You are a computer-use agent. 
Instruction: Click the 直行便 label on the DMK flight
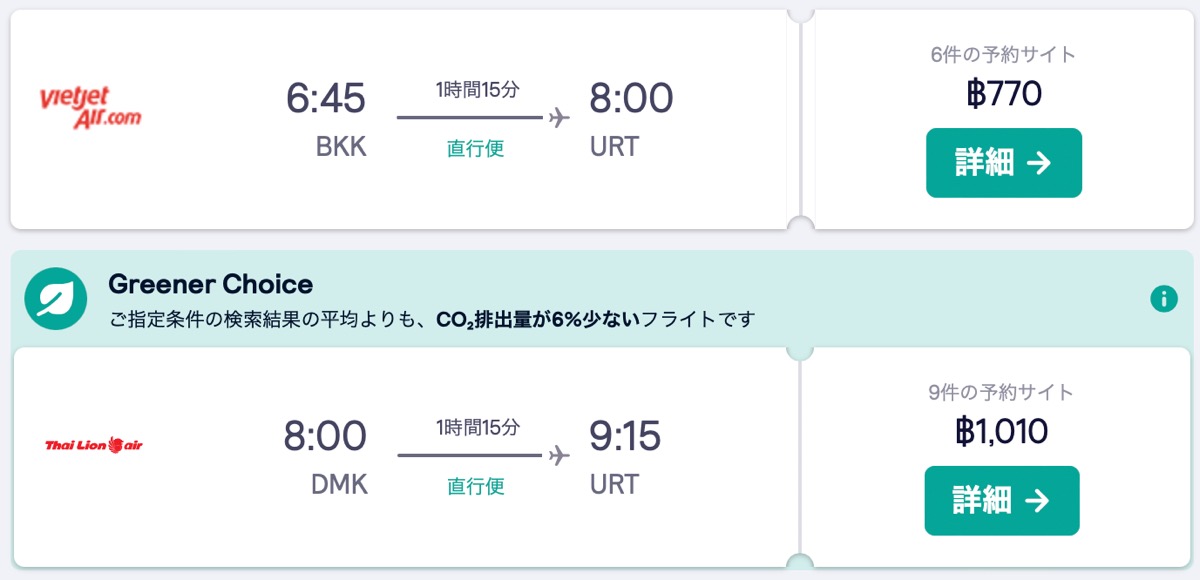(475, 486)
